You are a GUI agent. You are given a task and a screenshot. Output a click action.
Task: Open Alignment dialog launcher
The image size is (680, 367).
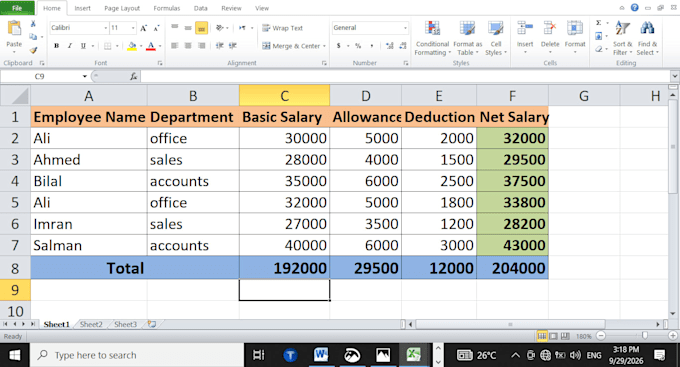324,63
